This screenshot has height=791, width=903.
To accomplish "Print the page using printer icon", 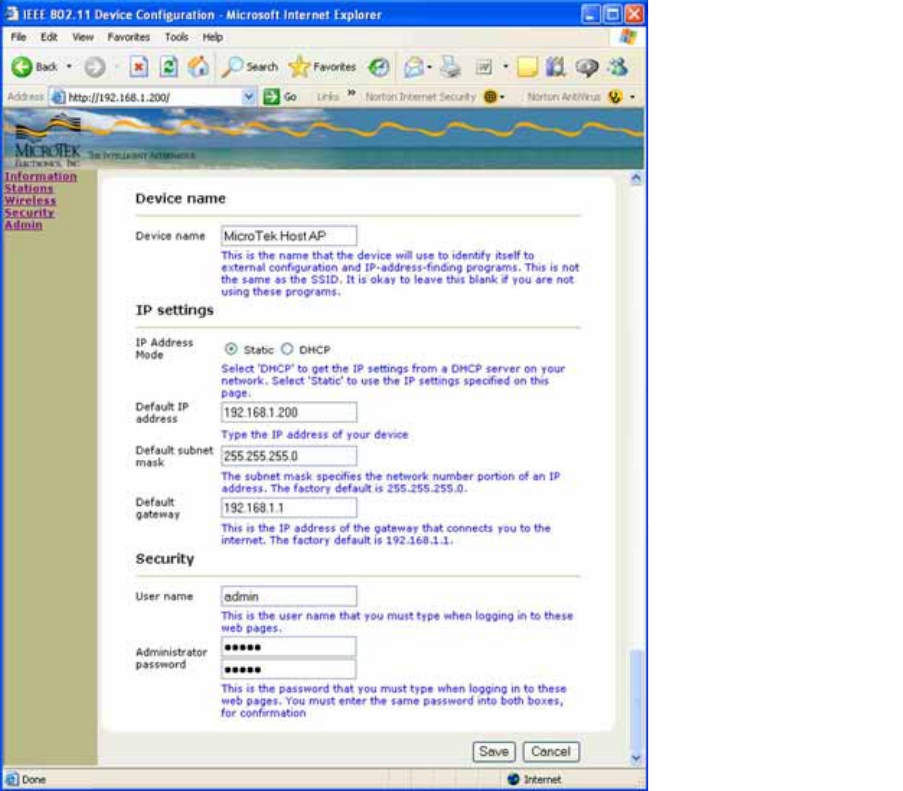I will (450, 67).
